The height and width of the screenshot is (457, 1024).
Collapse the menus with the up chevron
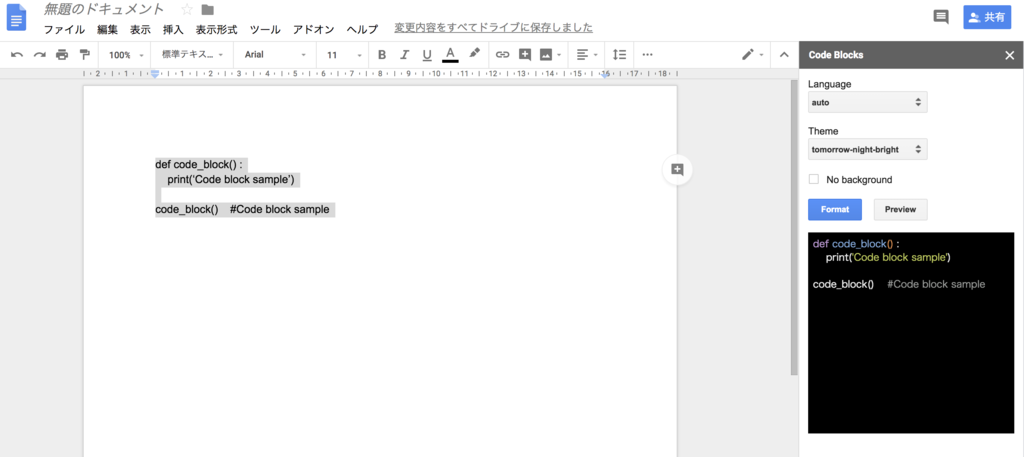(784, 55)
